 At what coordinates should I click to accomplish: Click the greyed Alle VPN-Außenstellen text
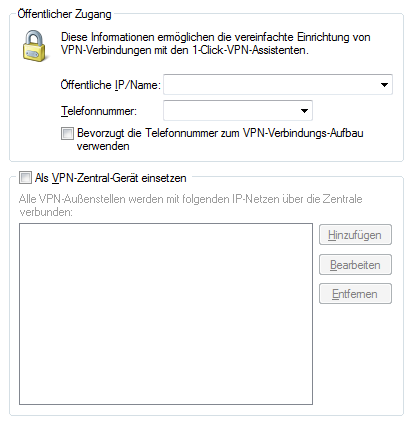[x=190, y=205]
